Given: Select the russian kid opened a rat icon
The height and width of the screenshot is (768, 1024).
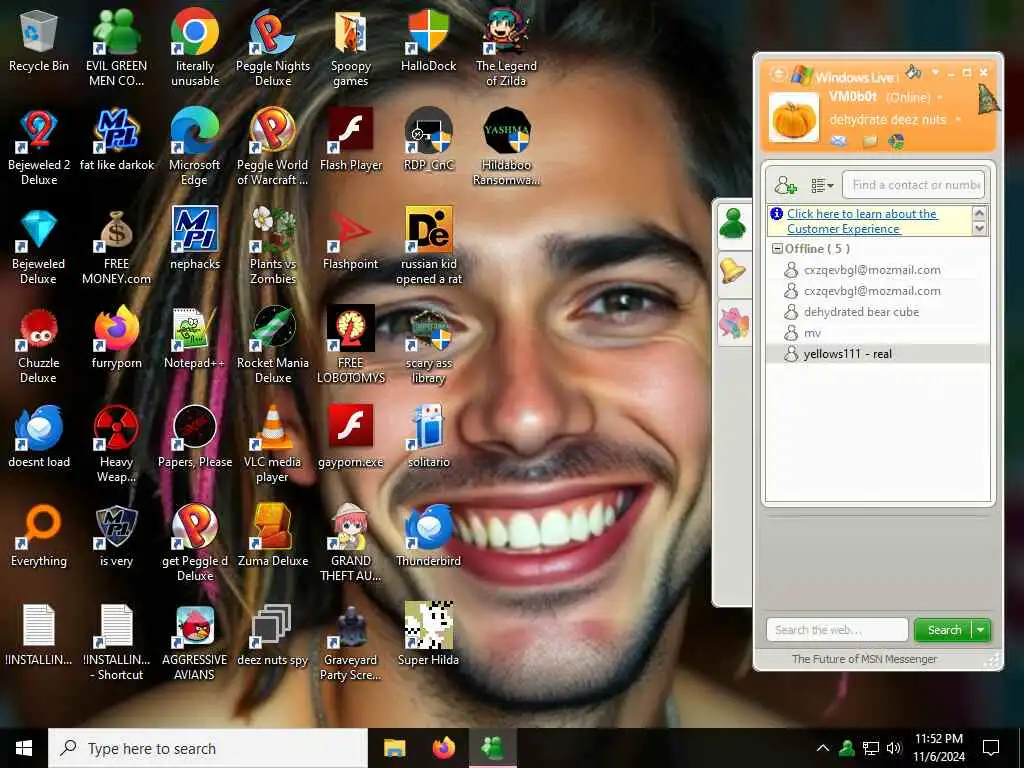Looking at the screenshot, I should point(428,246).
